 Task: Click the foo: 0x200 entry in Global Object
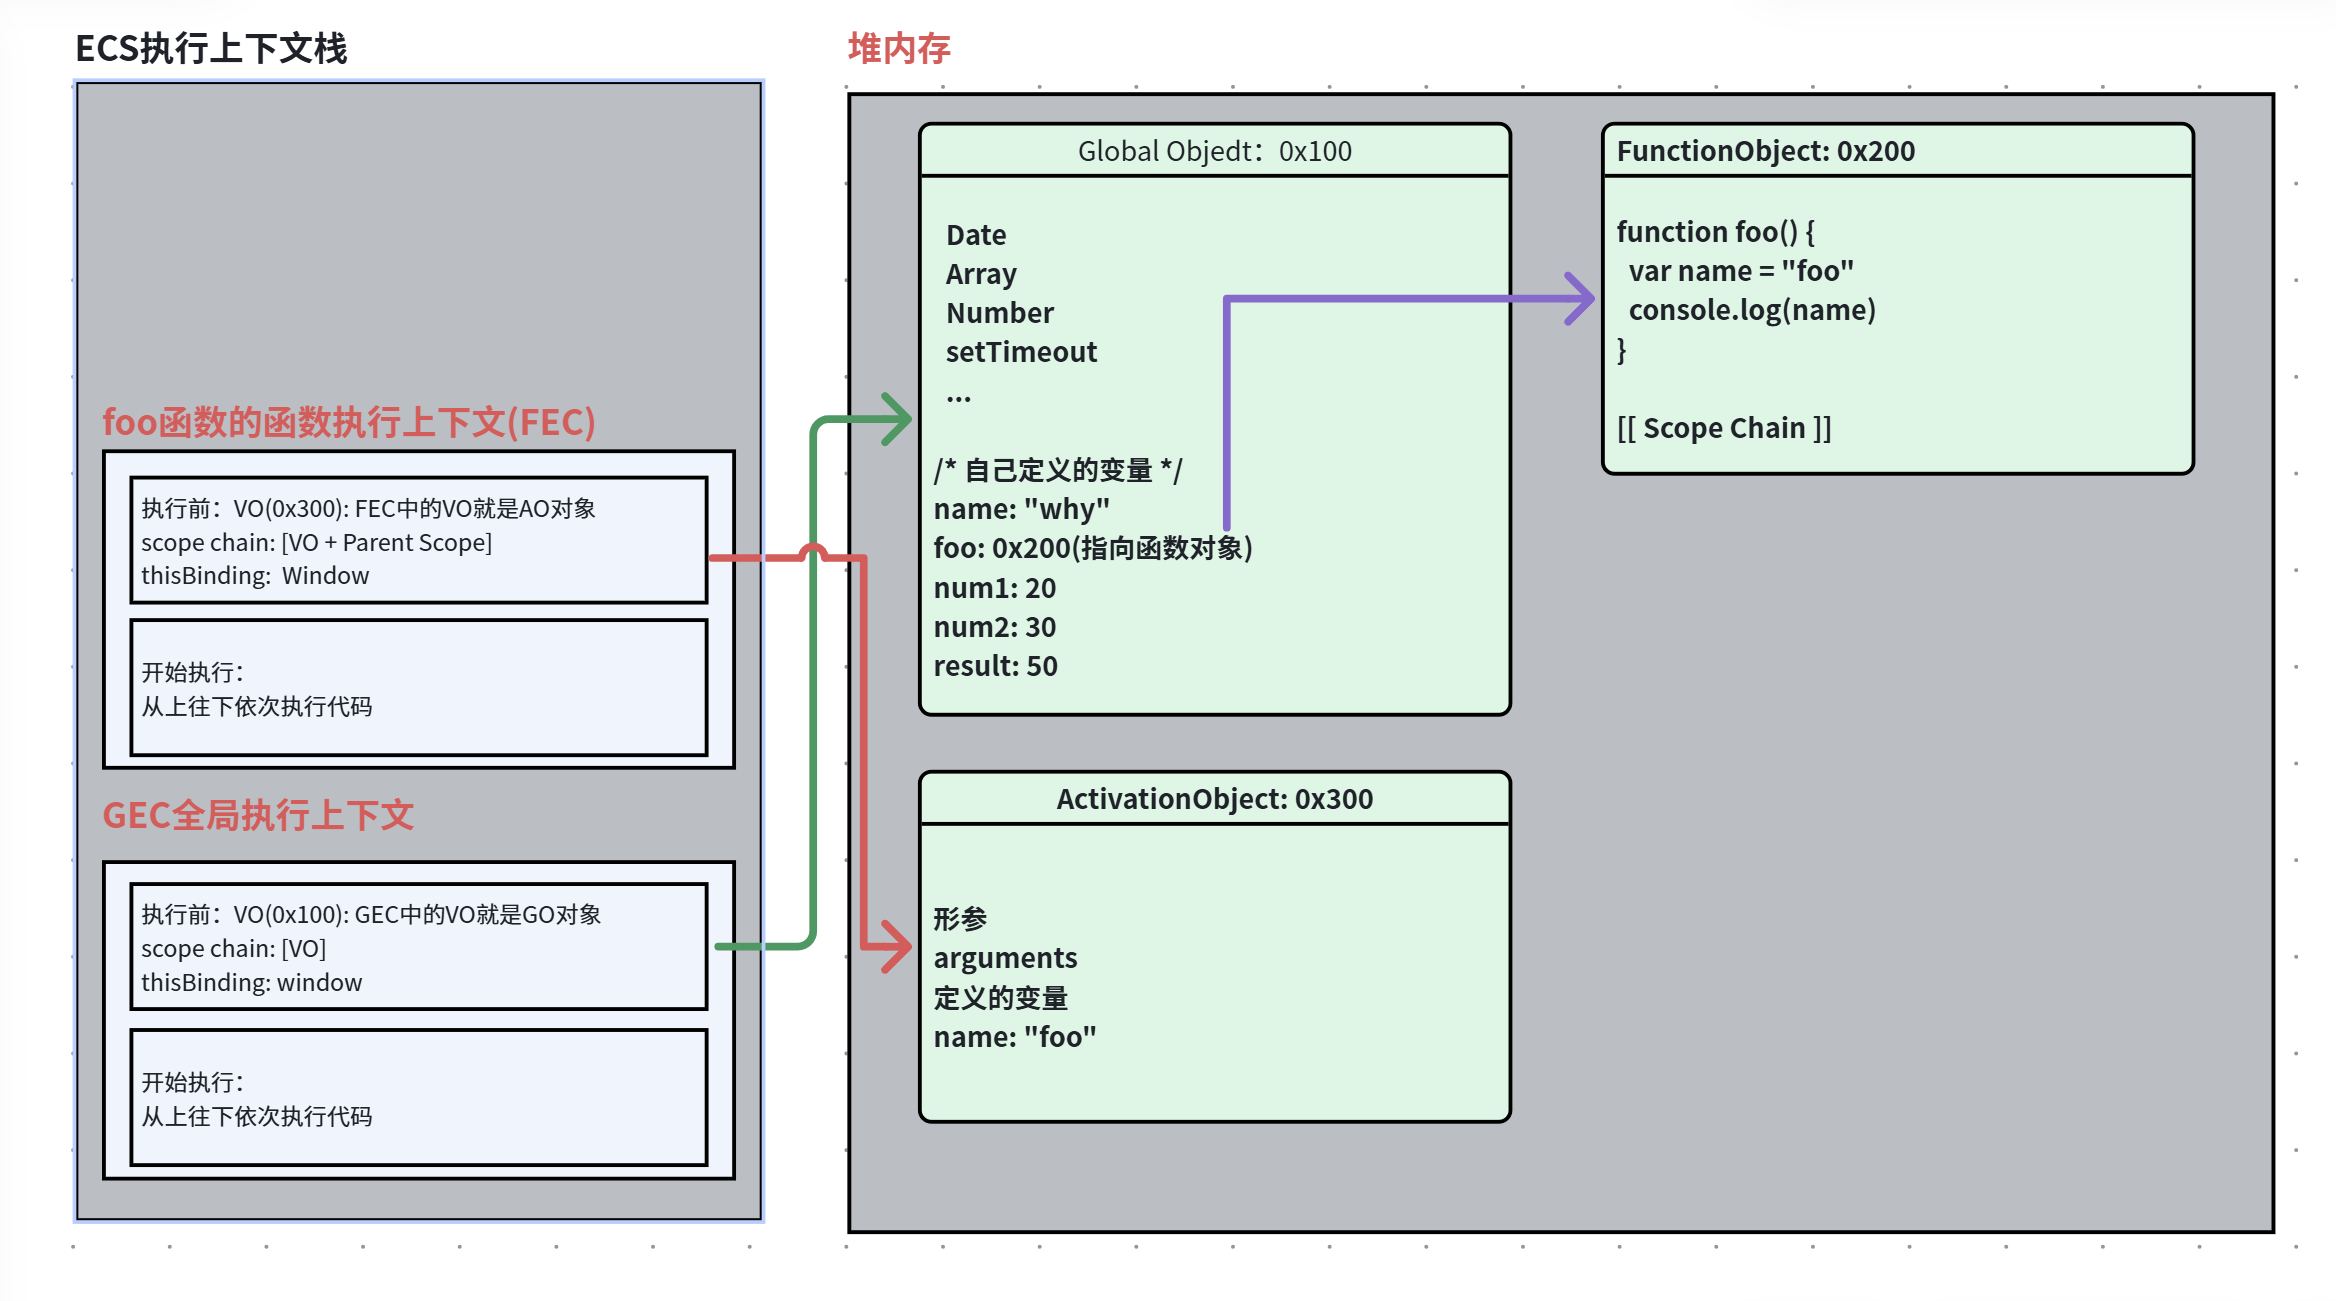1092,548
